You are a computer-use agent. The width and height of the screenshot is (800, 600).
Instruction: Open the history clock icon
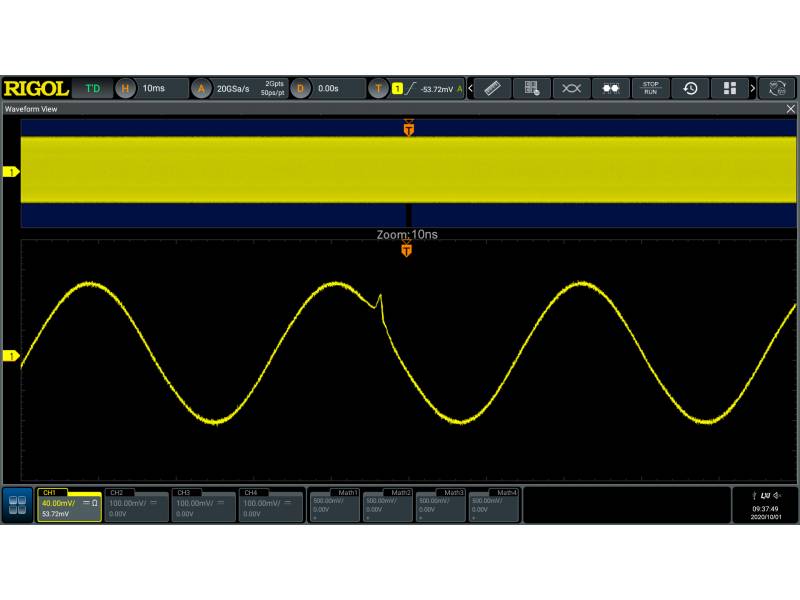tap(690, 89)
